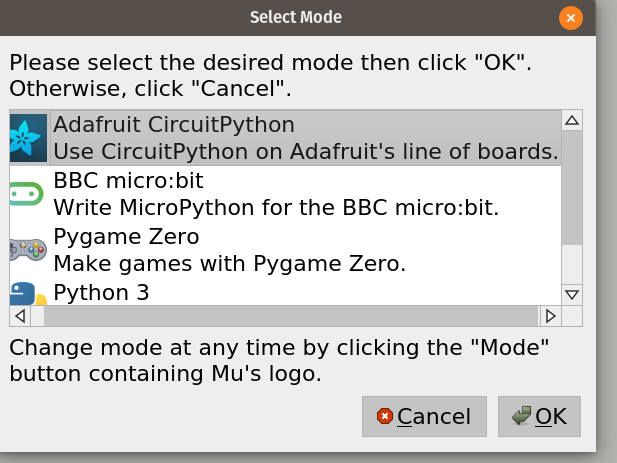
Task: Click the green arrow icon on OK
Action: tap(521, 416)
